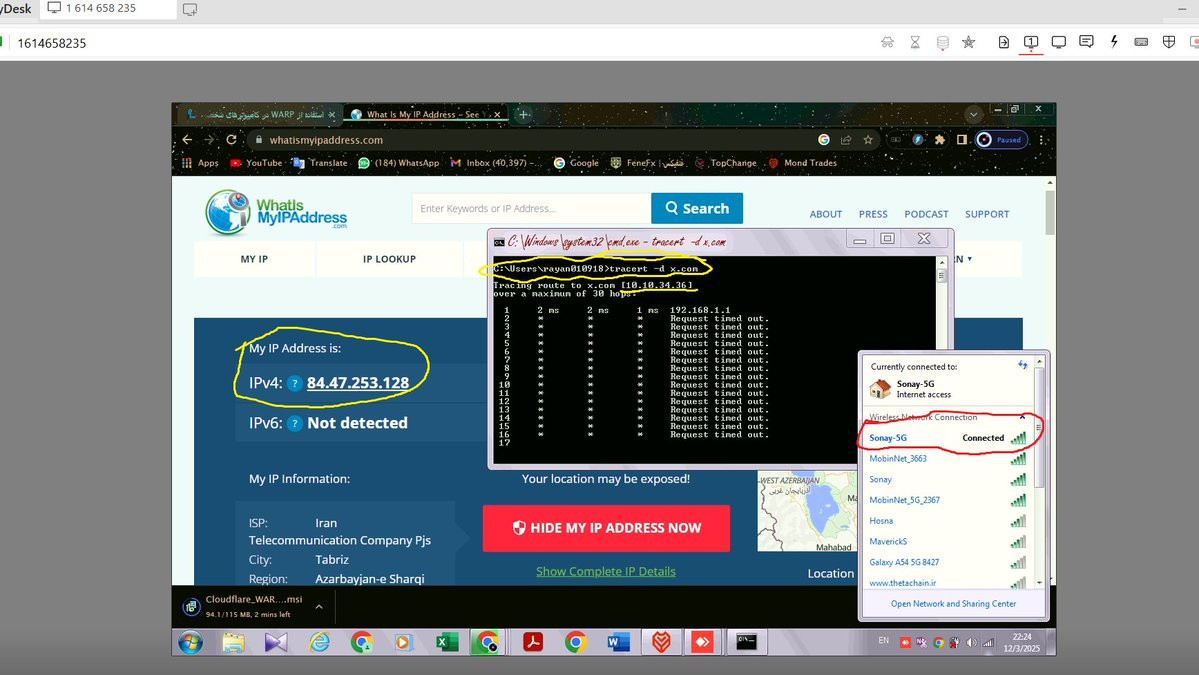Screen dimensions: 1199x675
Task: Open Excel from taskbar
Action: (447, 642)
